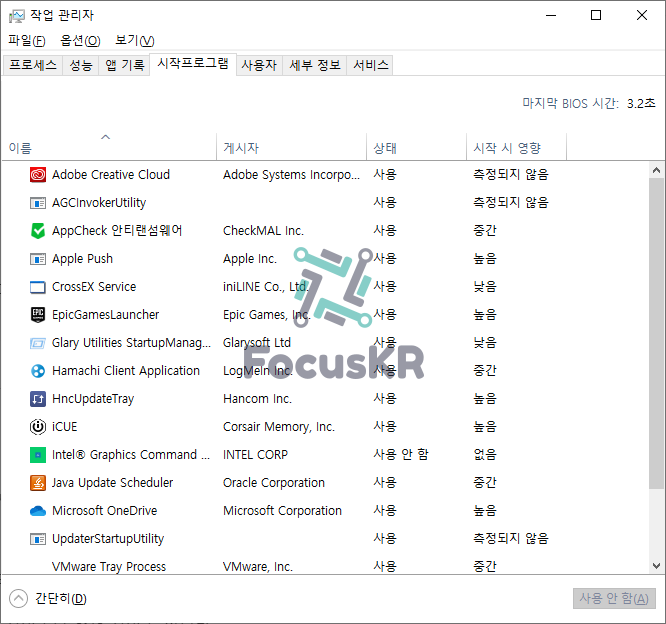Switch to the 성능 tab
This screenshot has width=666, height=624.
(x=81, y=65)
